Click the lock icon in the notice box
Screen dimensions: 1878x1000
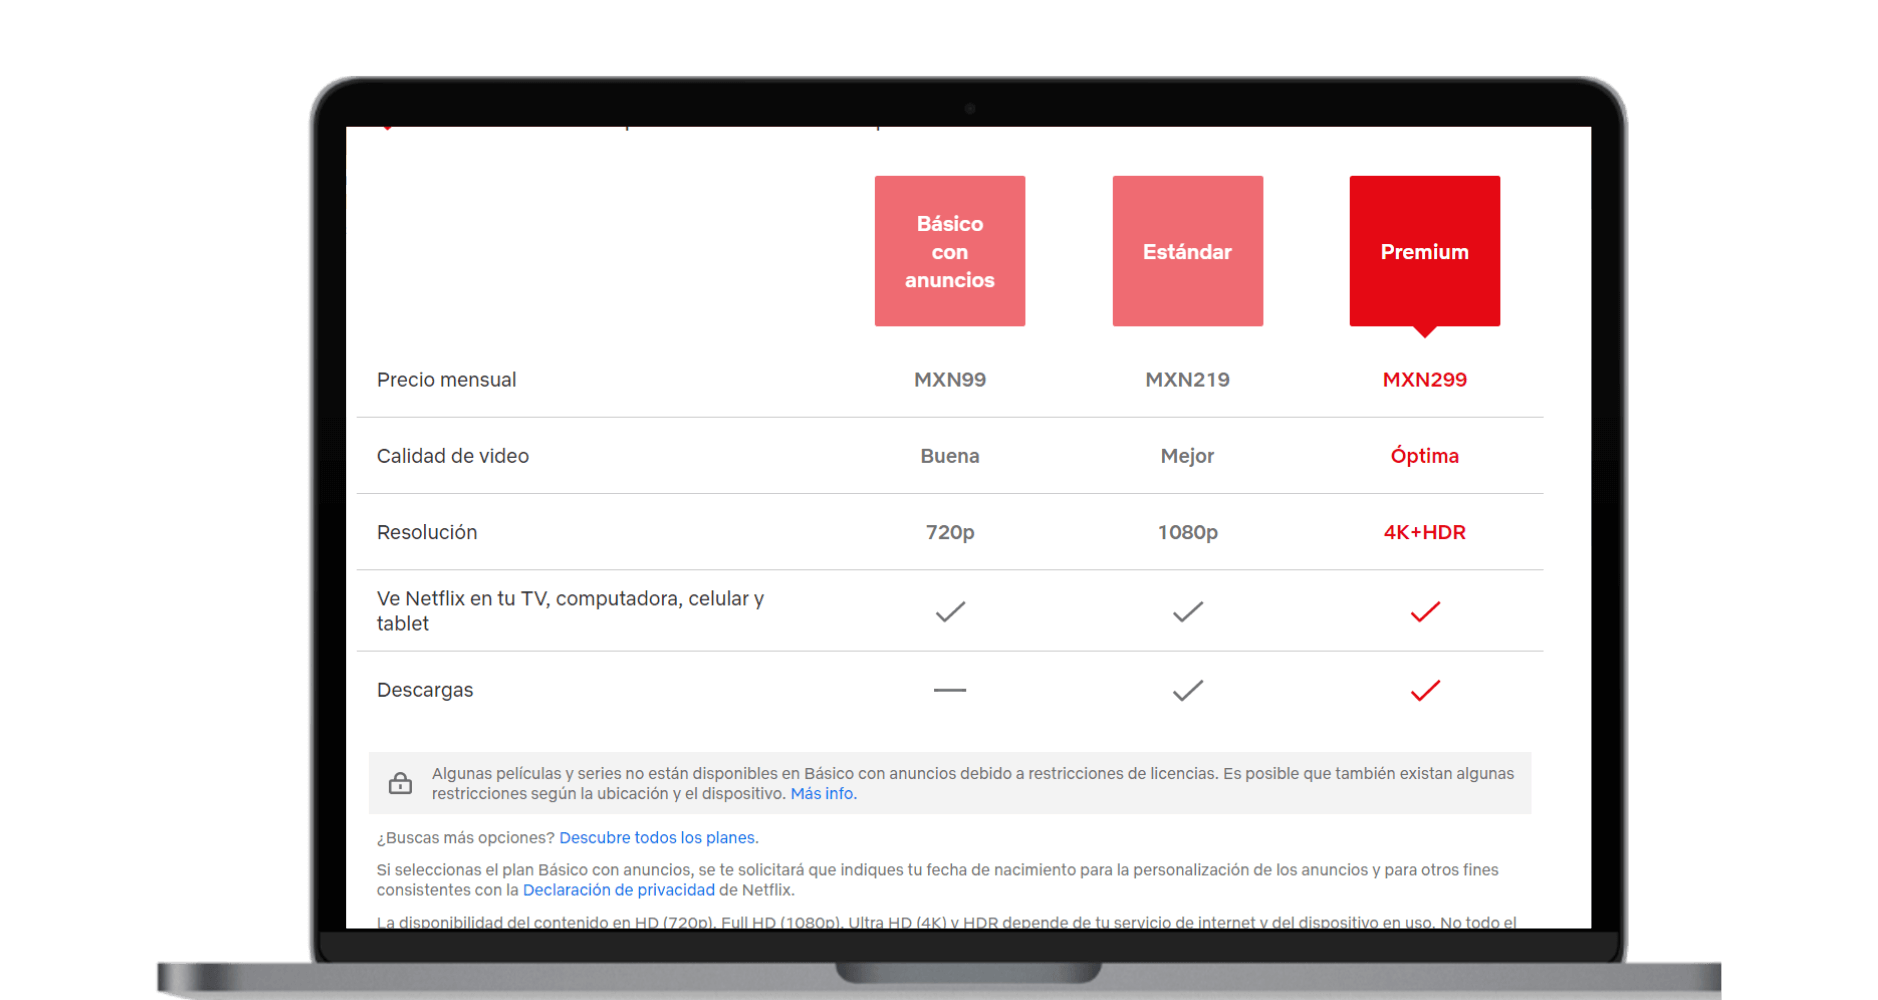pyautogui.click(x=400, y=783)
